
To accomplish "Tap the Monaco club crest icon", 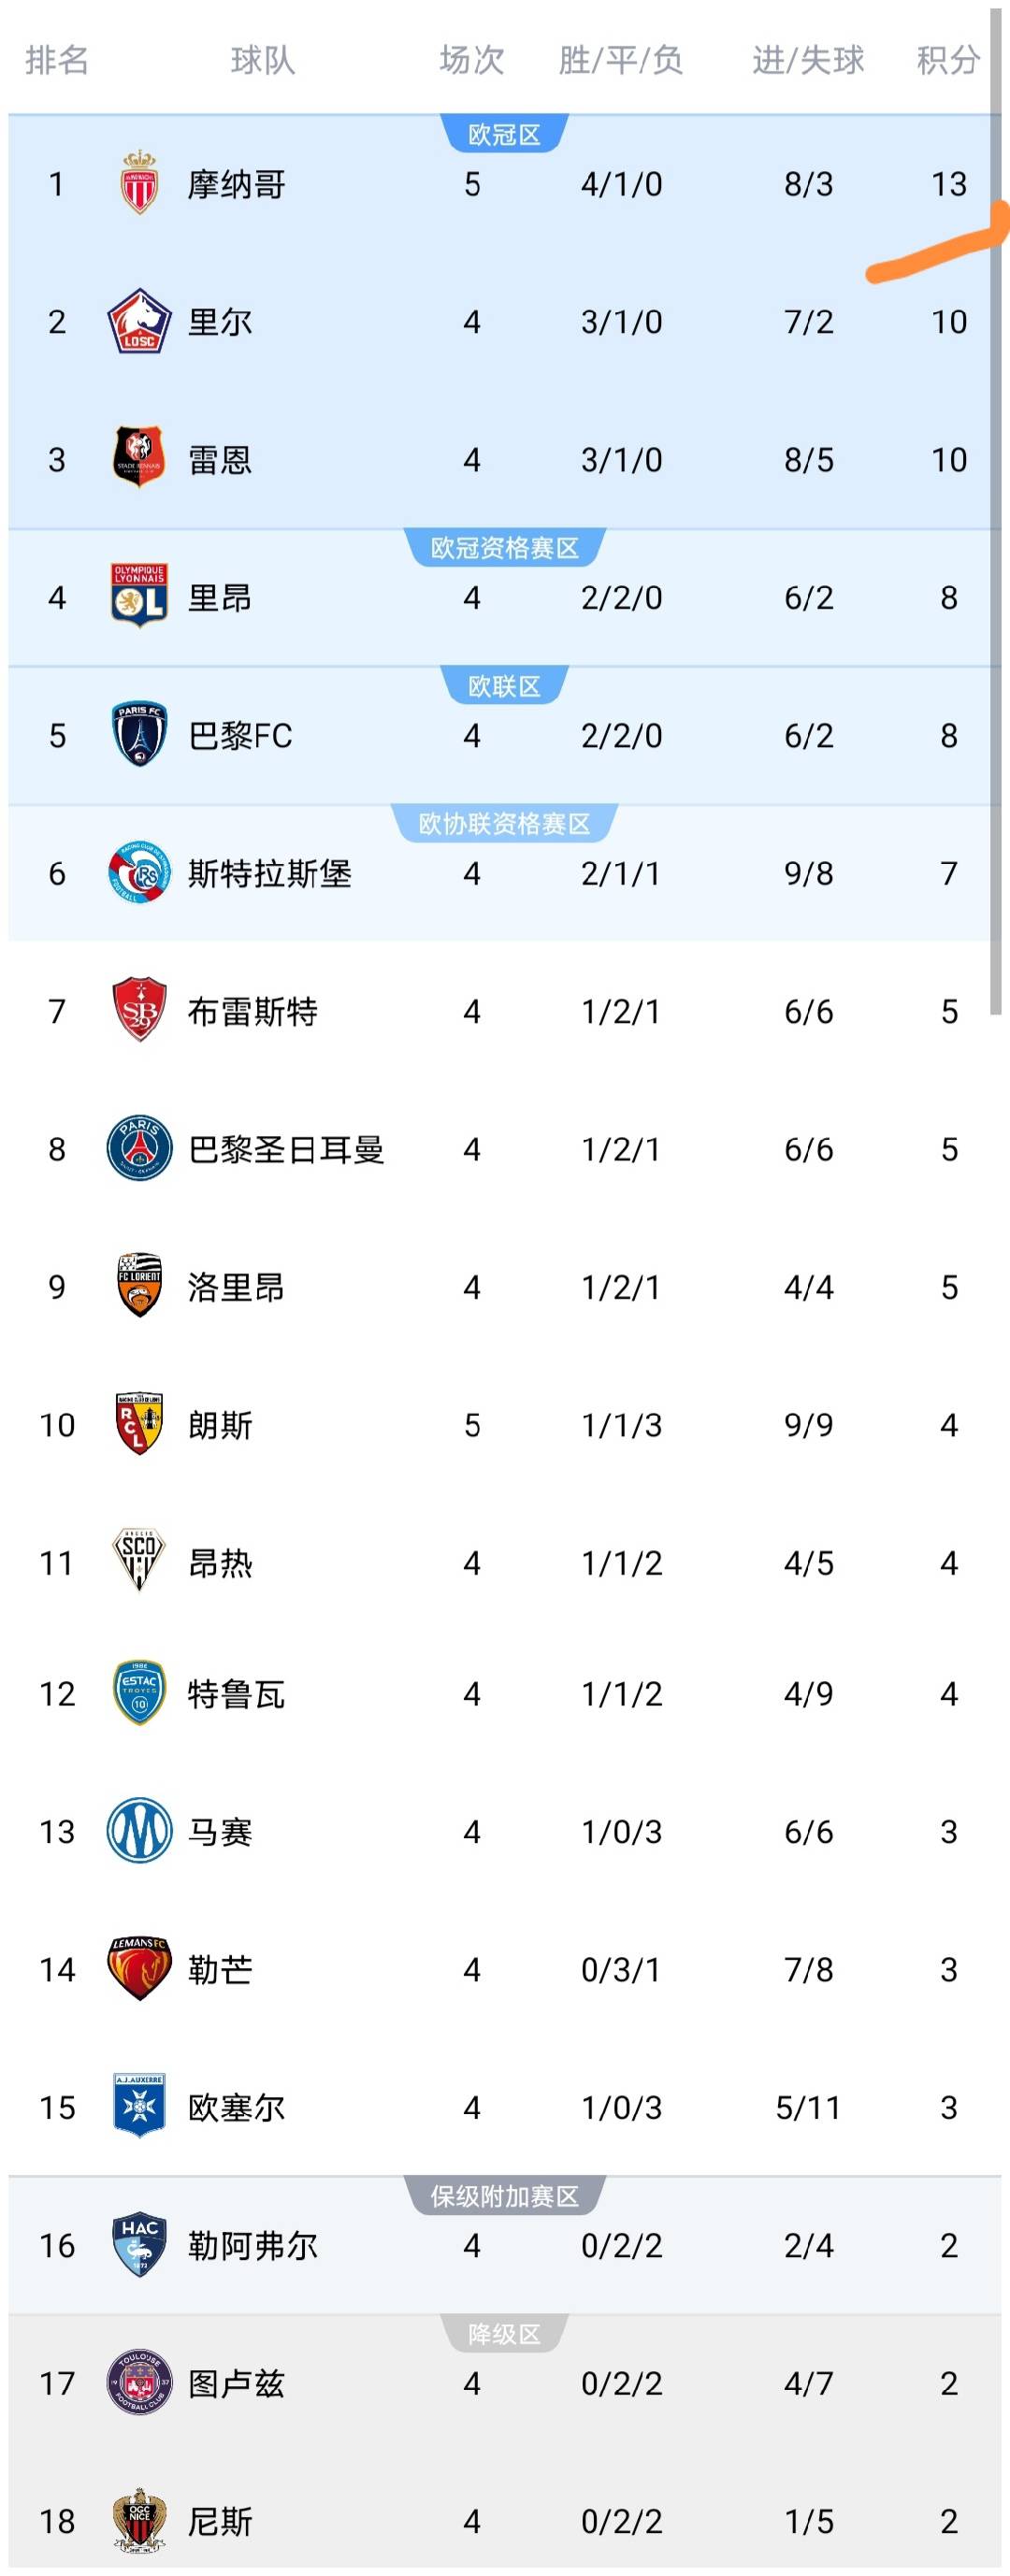I will click(139, 183).
